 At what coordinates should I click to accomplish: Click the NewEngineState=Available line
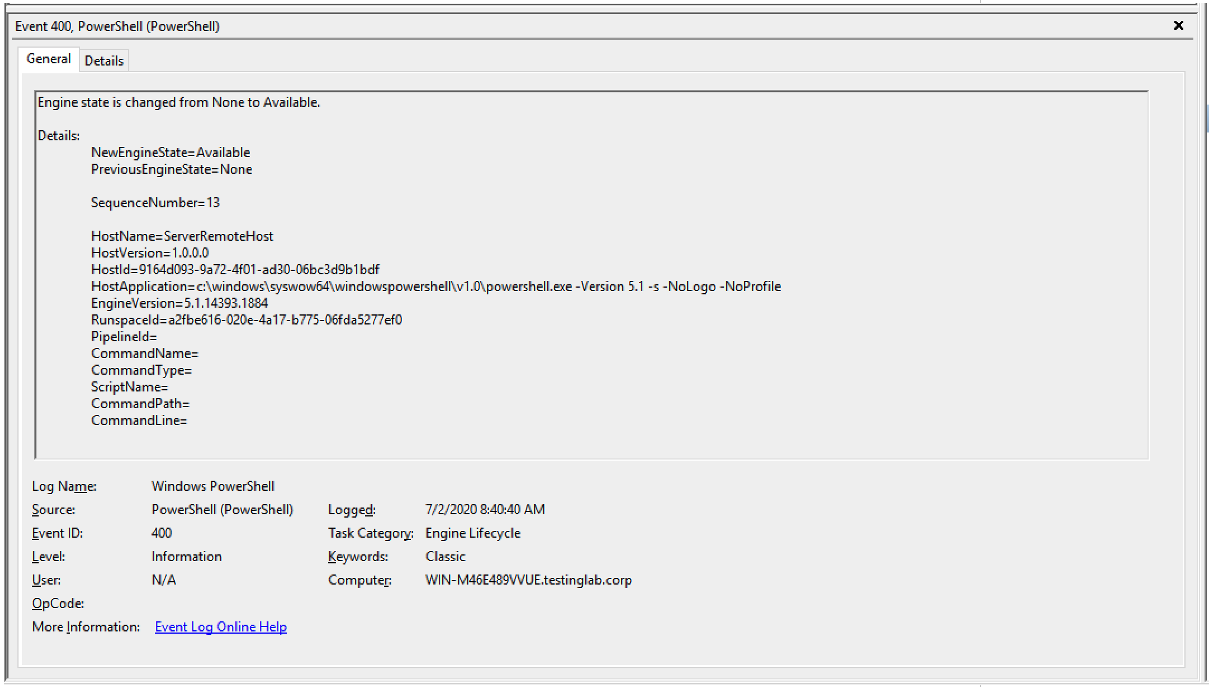(170, 153)
